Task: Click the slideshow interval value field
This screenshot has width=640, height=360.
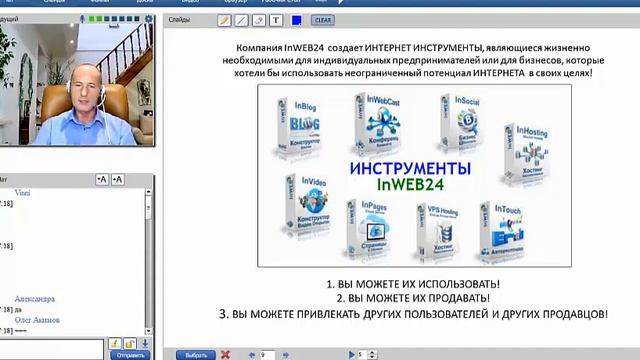Action: (362, 355)
